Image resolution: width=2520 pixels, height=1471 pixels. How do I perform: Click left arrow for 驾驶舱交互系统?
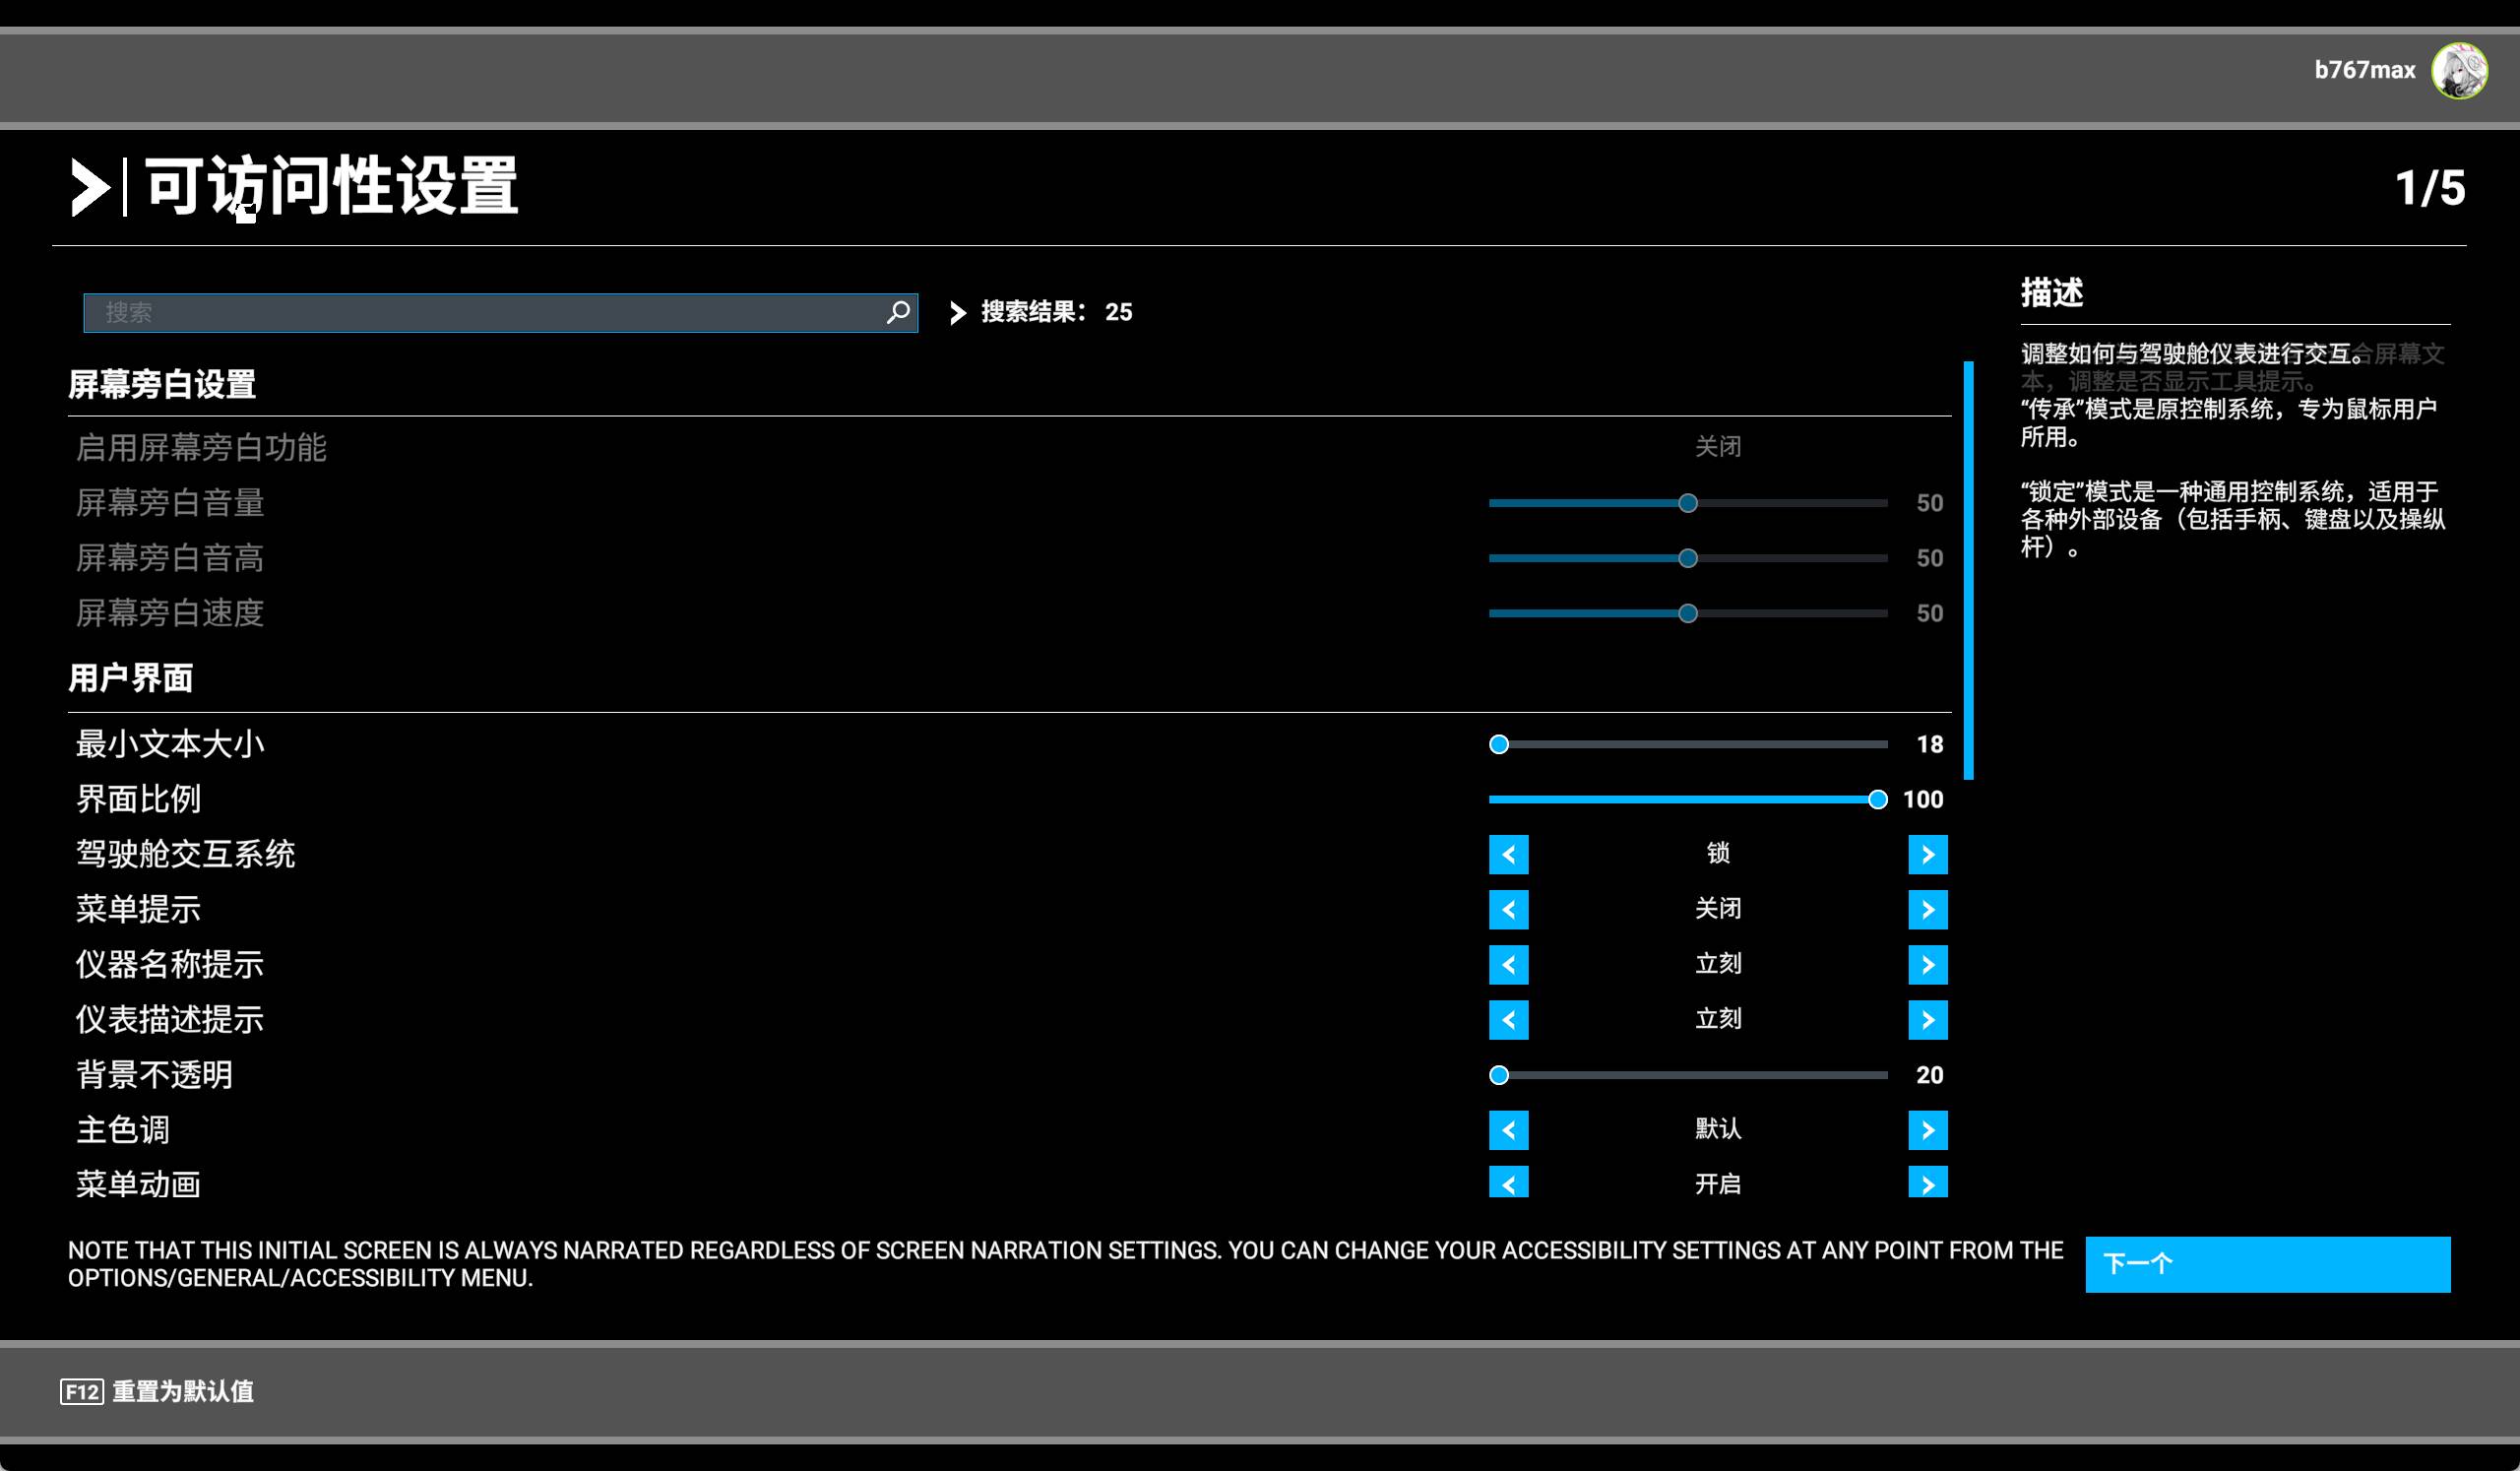[x=1508, y=854]
